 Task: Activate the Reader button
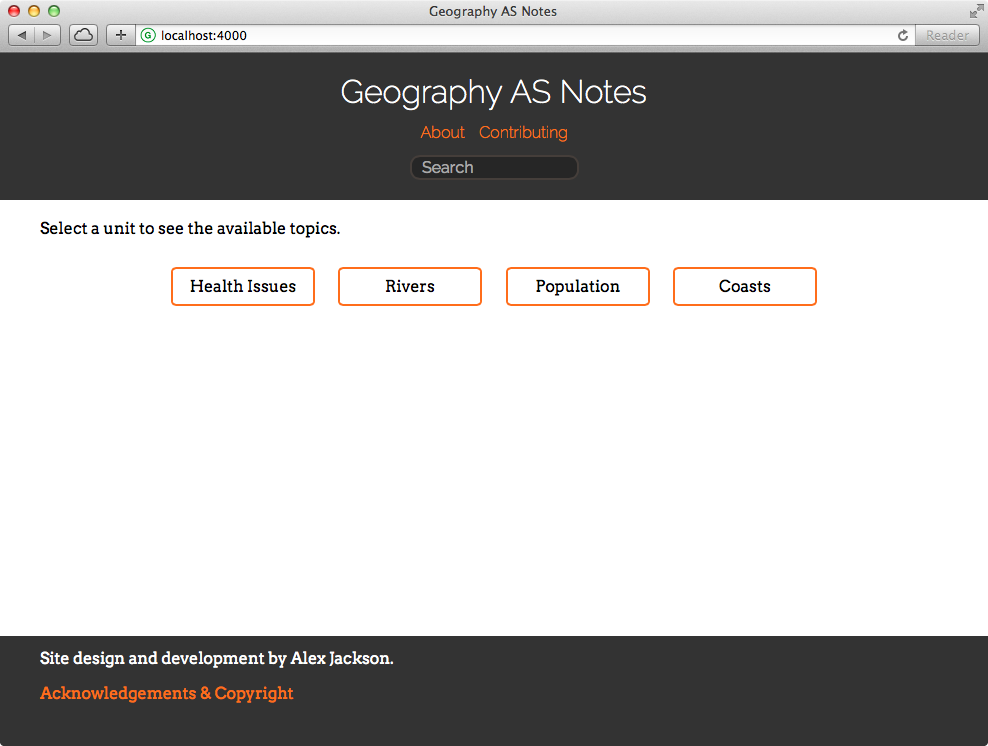tap(946, 35)
